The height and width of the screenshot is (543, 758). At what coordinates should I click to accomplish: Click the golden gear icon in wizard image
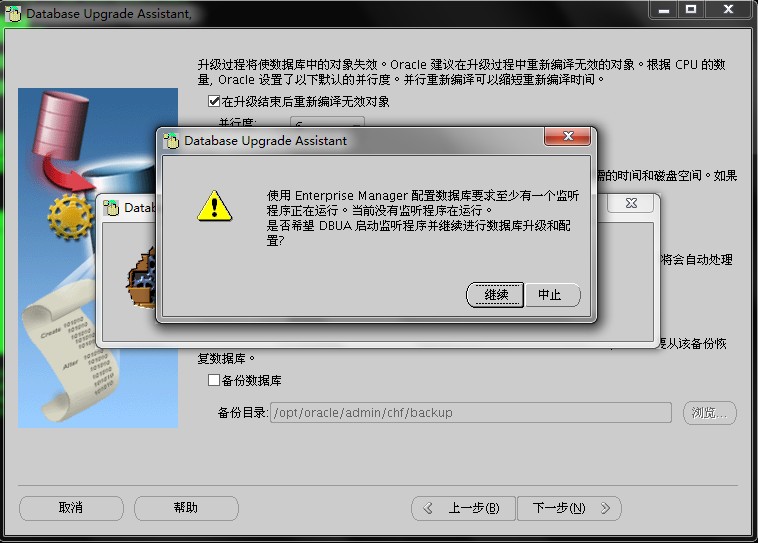click(71, 216)
